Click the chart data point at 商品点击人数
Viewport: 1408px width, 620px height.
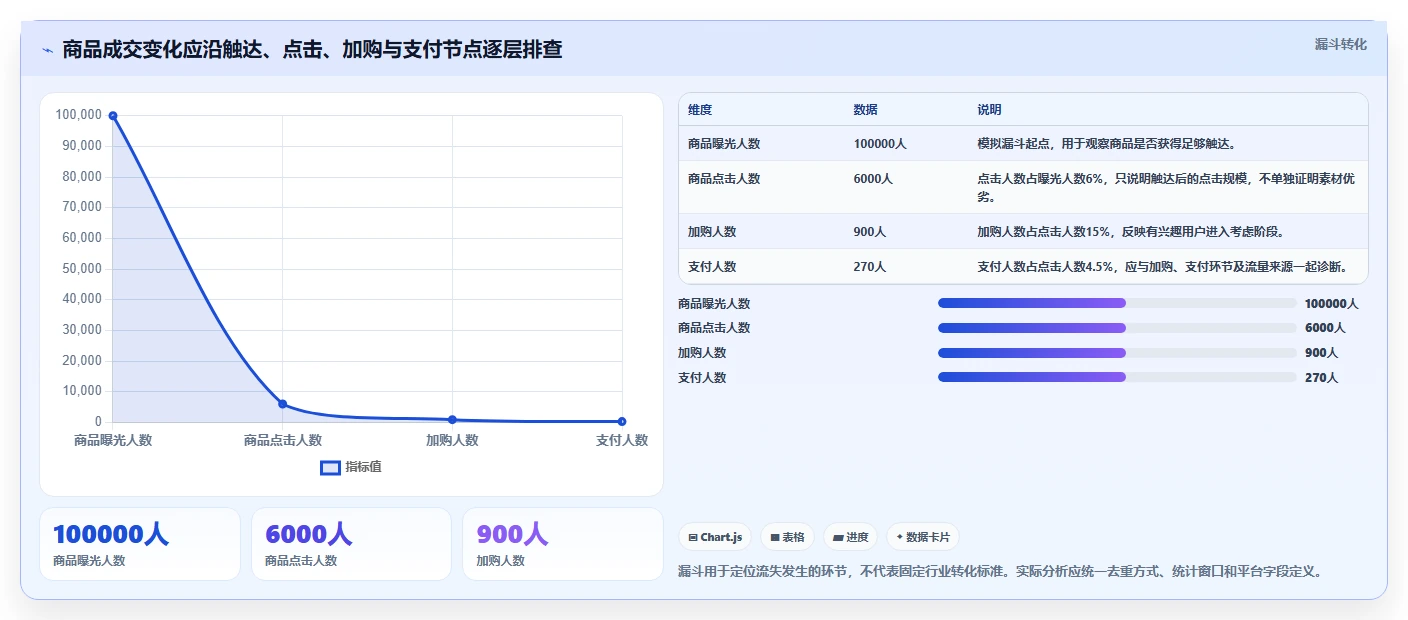pyautogui.click(x=283, y=404)
